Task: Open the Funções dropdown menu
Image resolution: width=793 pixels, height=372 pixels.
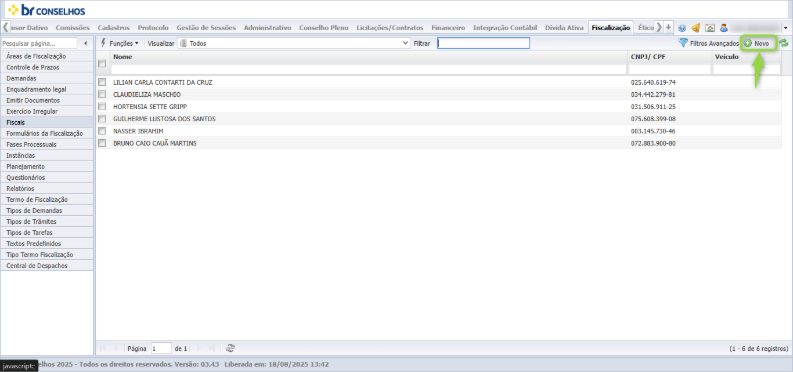Action: pos(119,43)
